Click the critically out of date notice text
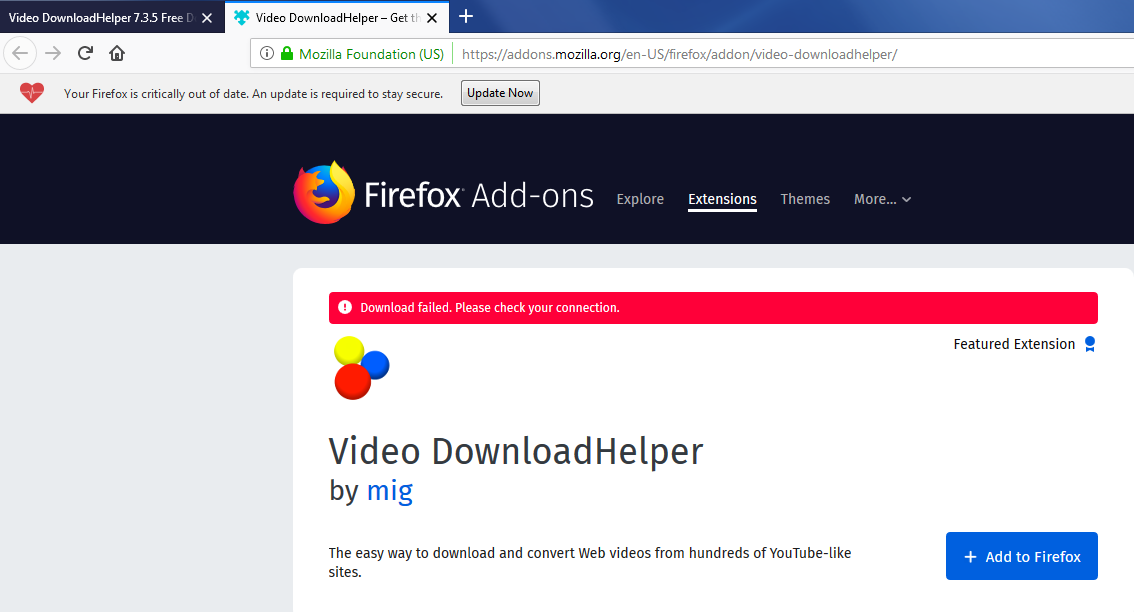The image size is (1134, 612). (253, 94)
